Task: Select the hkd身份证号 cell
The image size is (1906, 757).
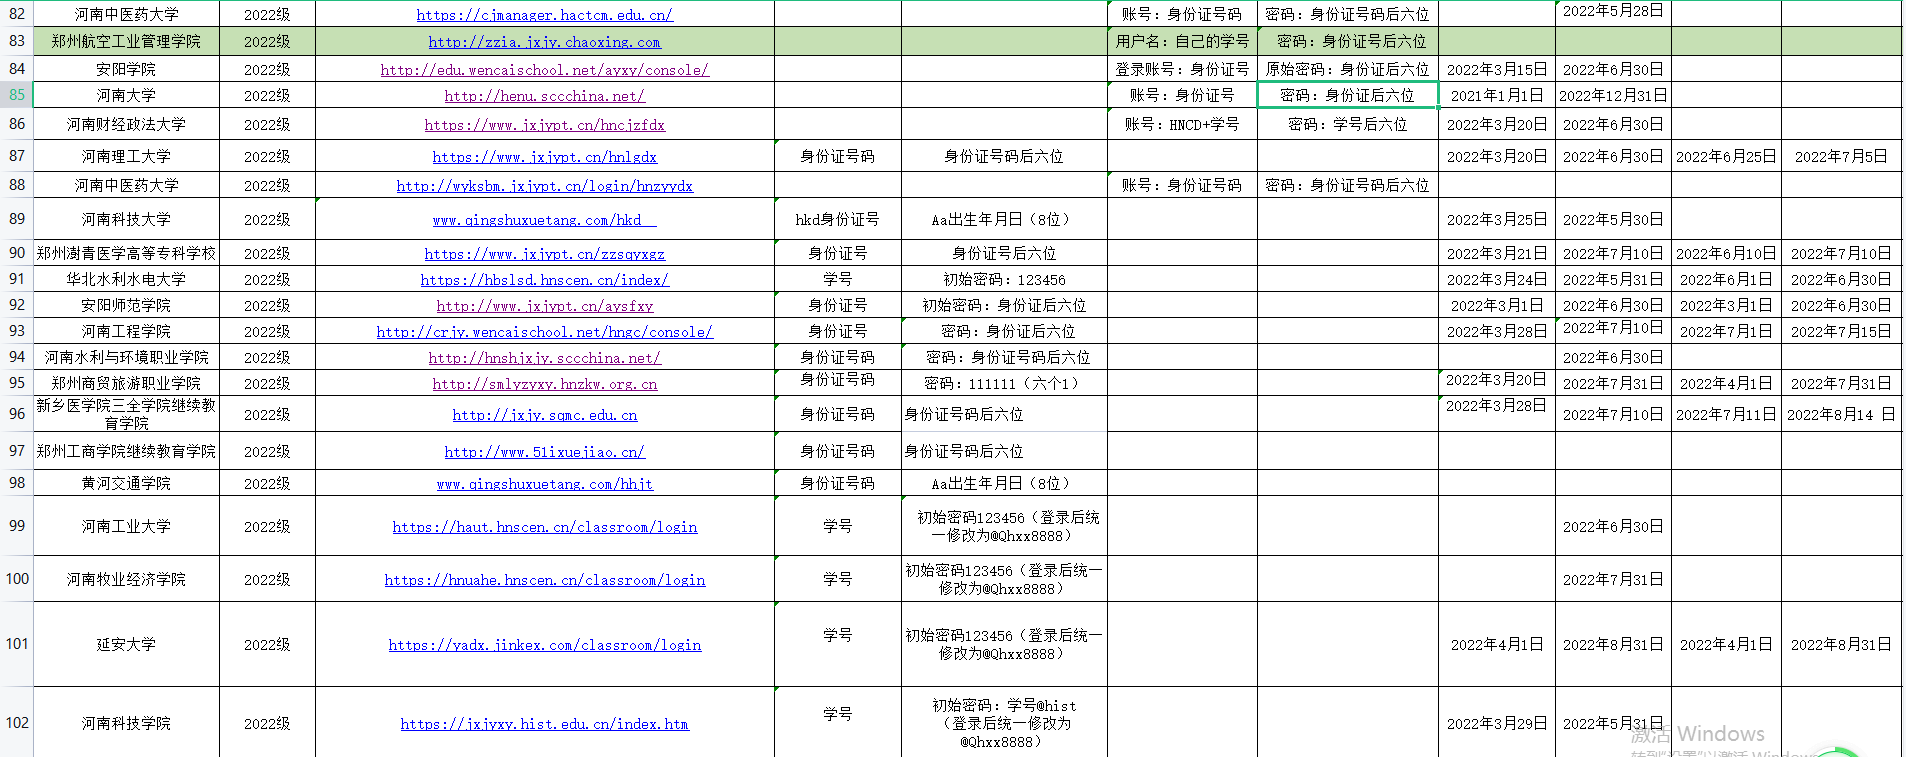Action: pos(837,220)
